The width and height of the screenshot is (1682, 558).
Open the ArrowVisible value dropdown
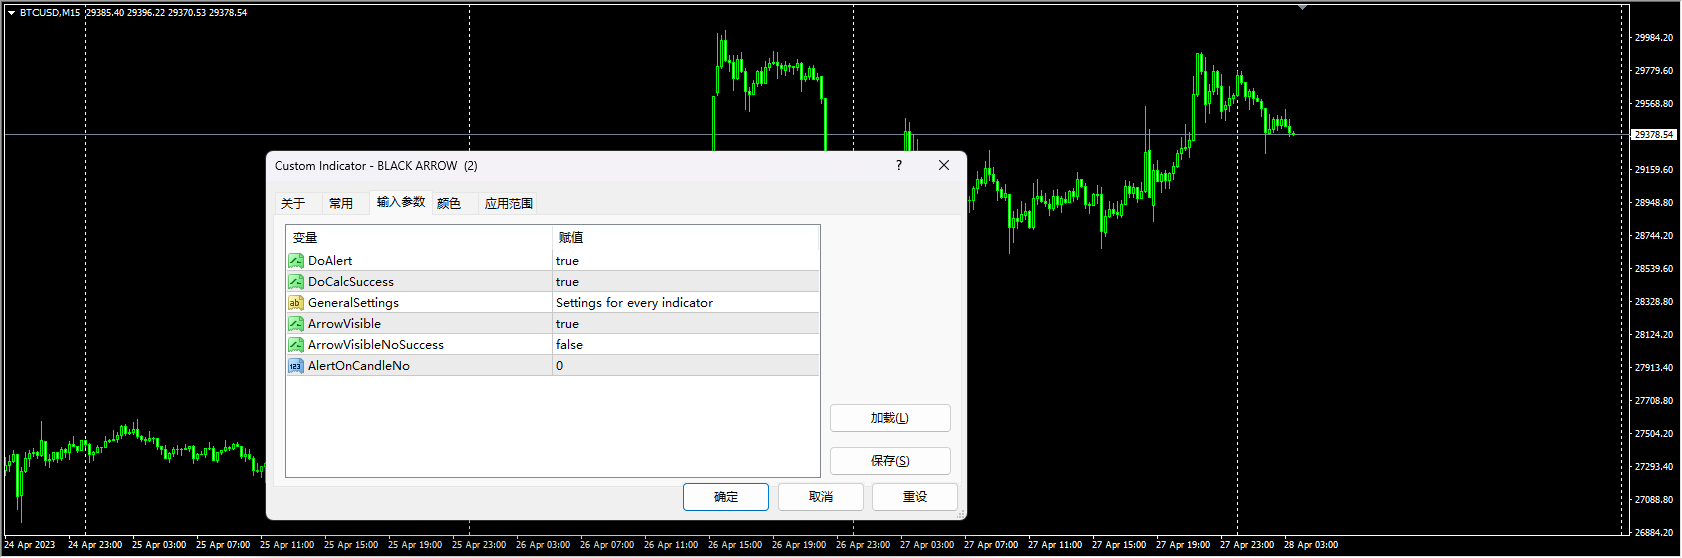click(x=685, y=324)
